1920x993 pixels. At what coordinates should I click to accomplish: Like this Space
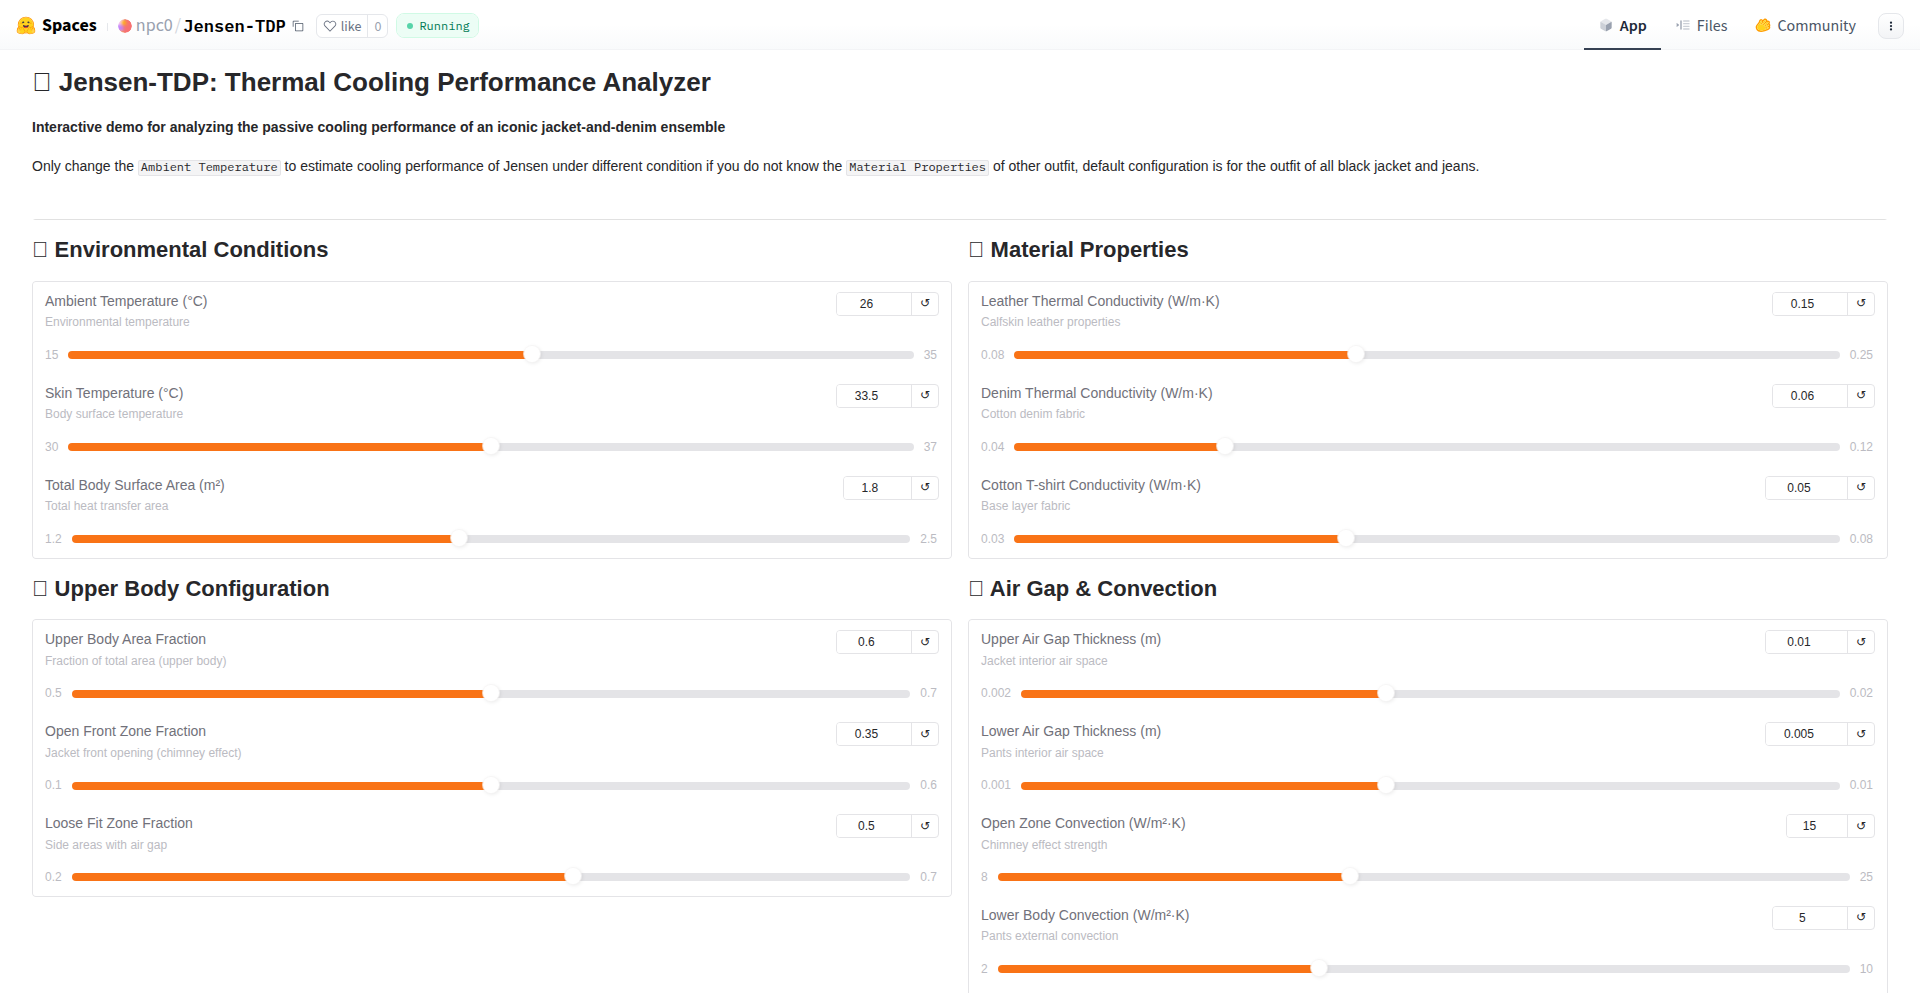pos(343,26)
